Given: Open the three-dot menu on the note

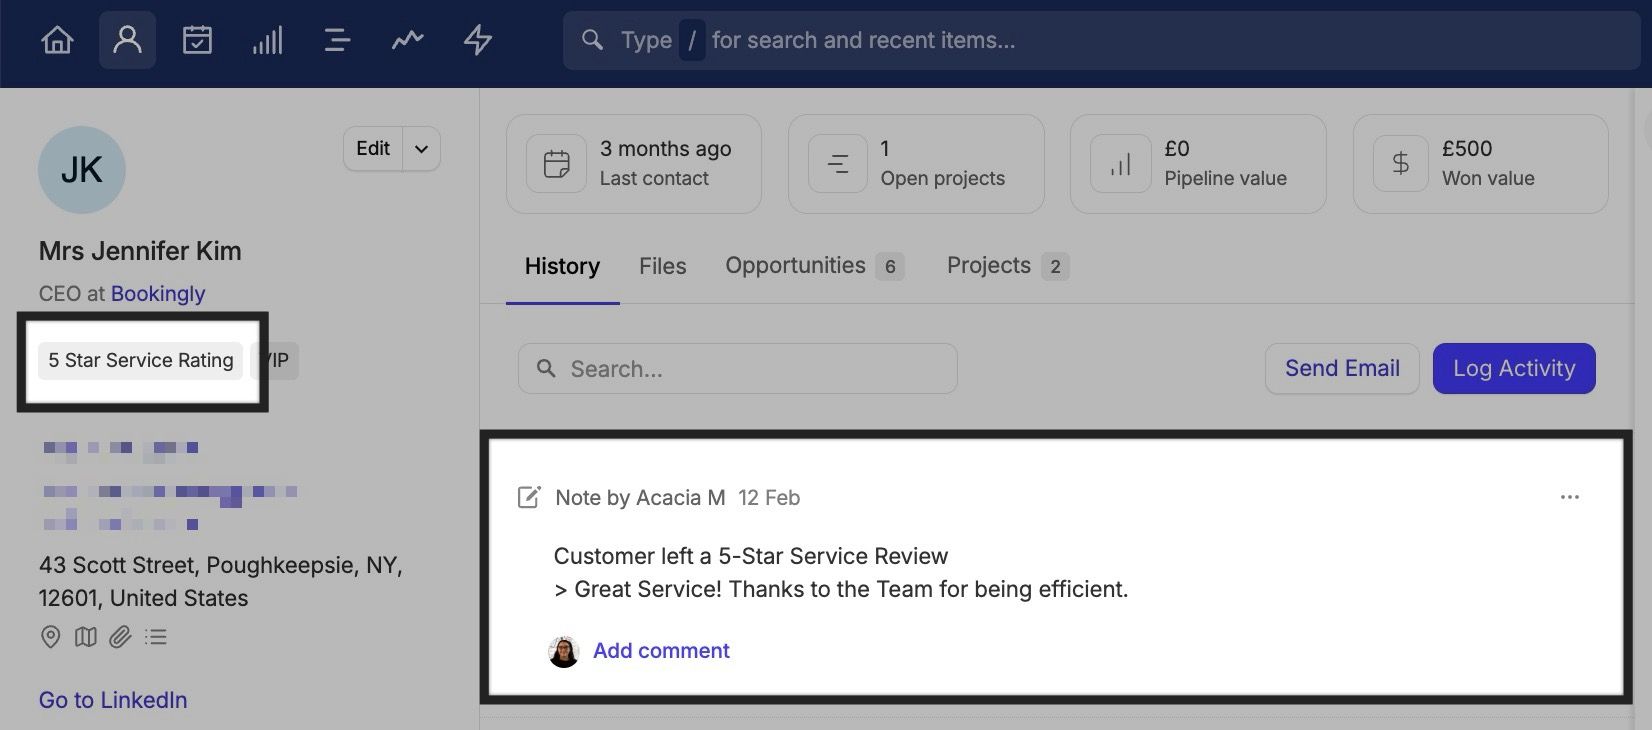Looking at the screenshot, I should 1570,497.
